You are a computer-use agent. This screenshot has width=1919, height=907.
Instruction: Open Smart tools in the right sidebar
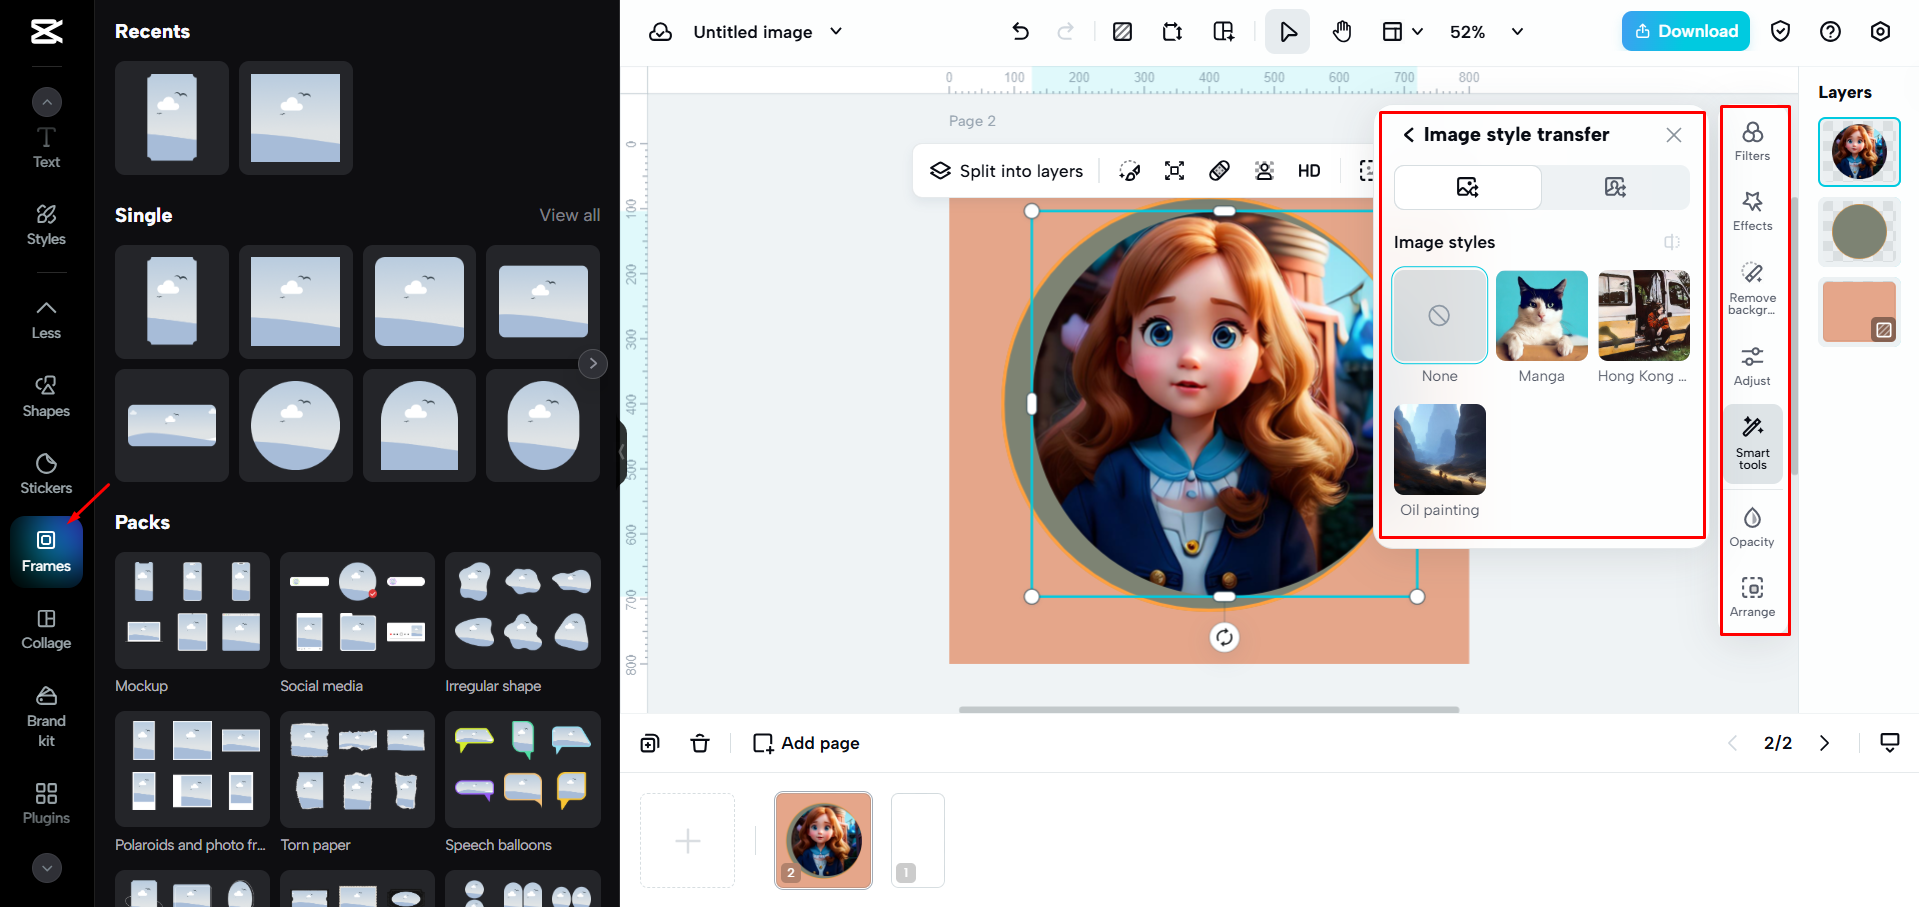tap(1752, 443)
